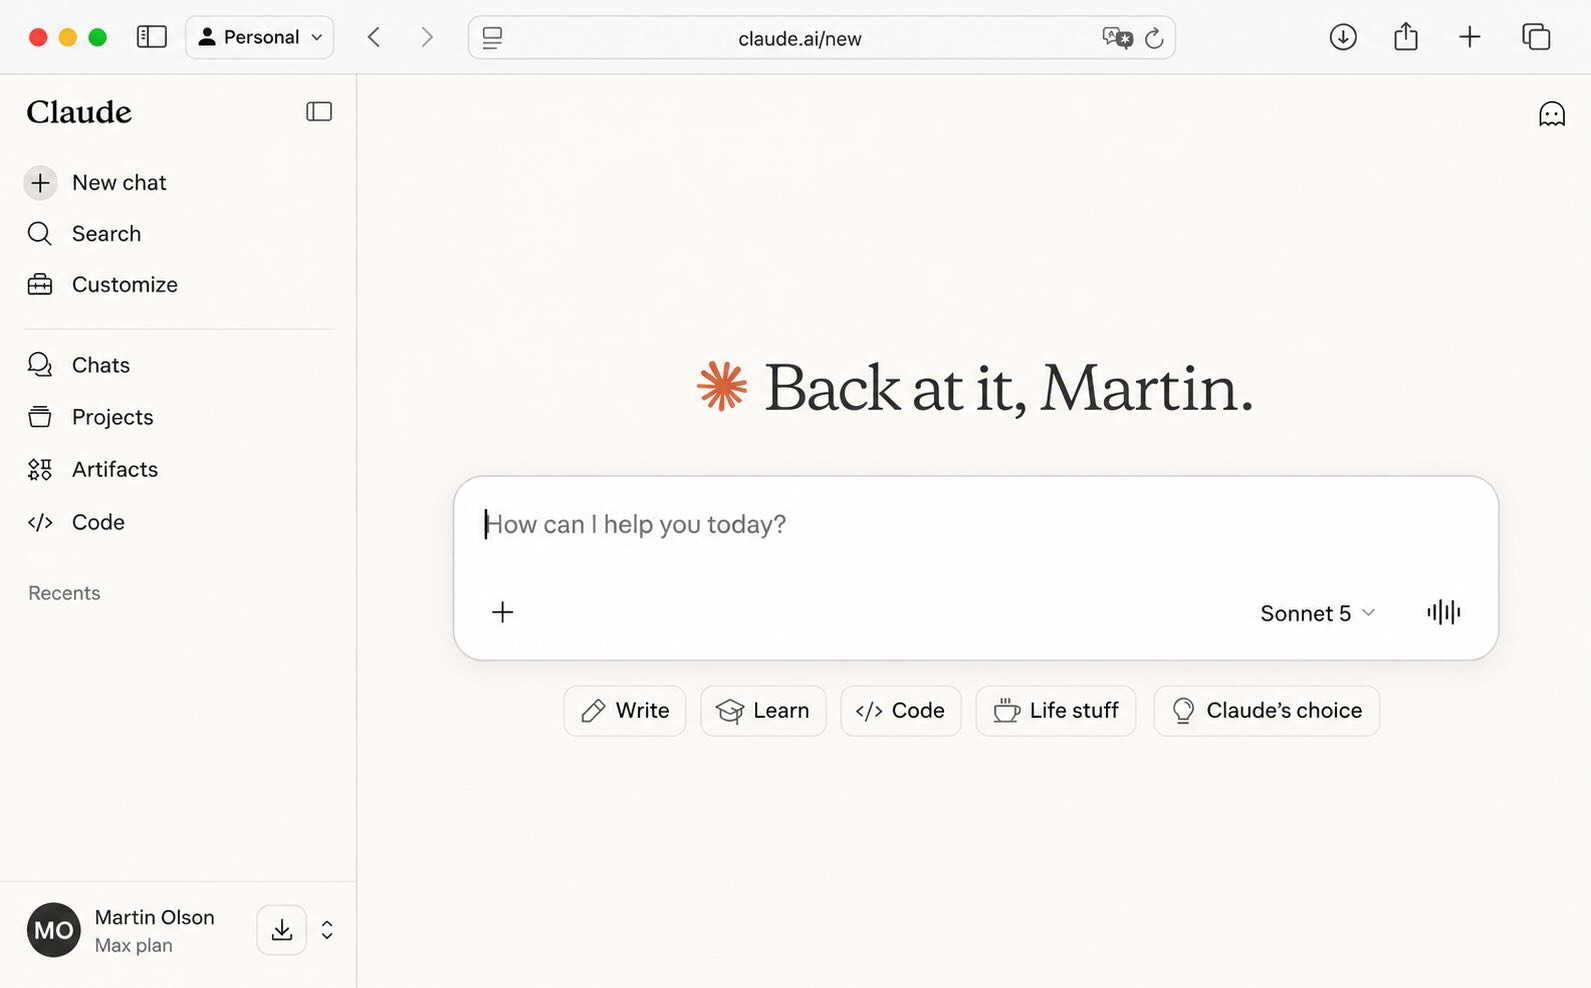This screenshot has width=1591, height=988.
Task: Expand the Martin Olson account menu
Action: (x=327, y=930)
